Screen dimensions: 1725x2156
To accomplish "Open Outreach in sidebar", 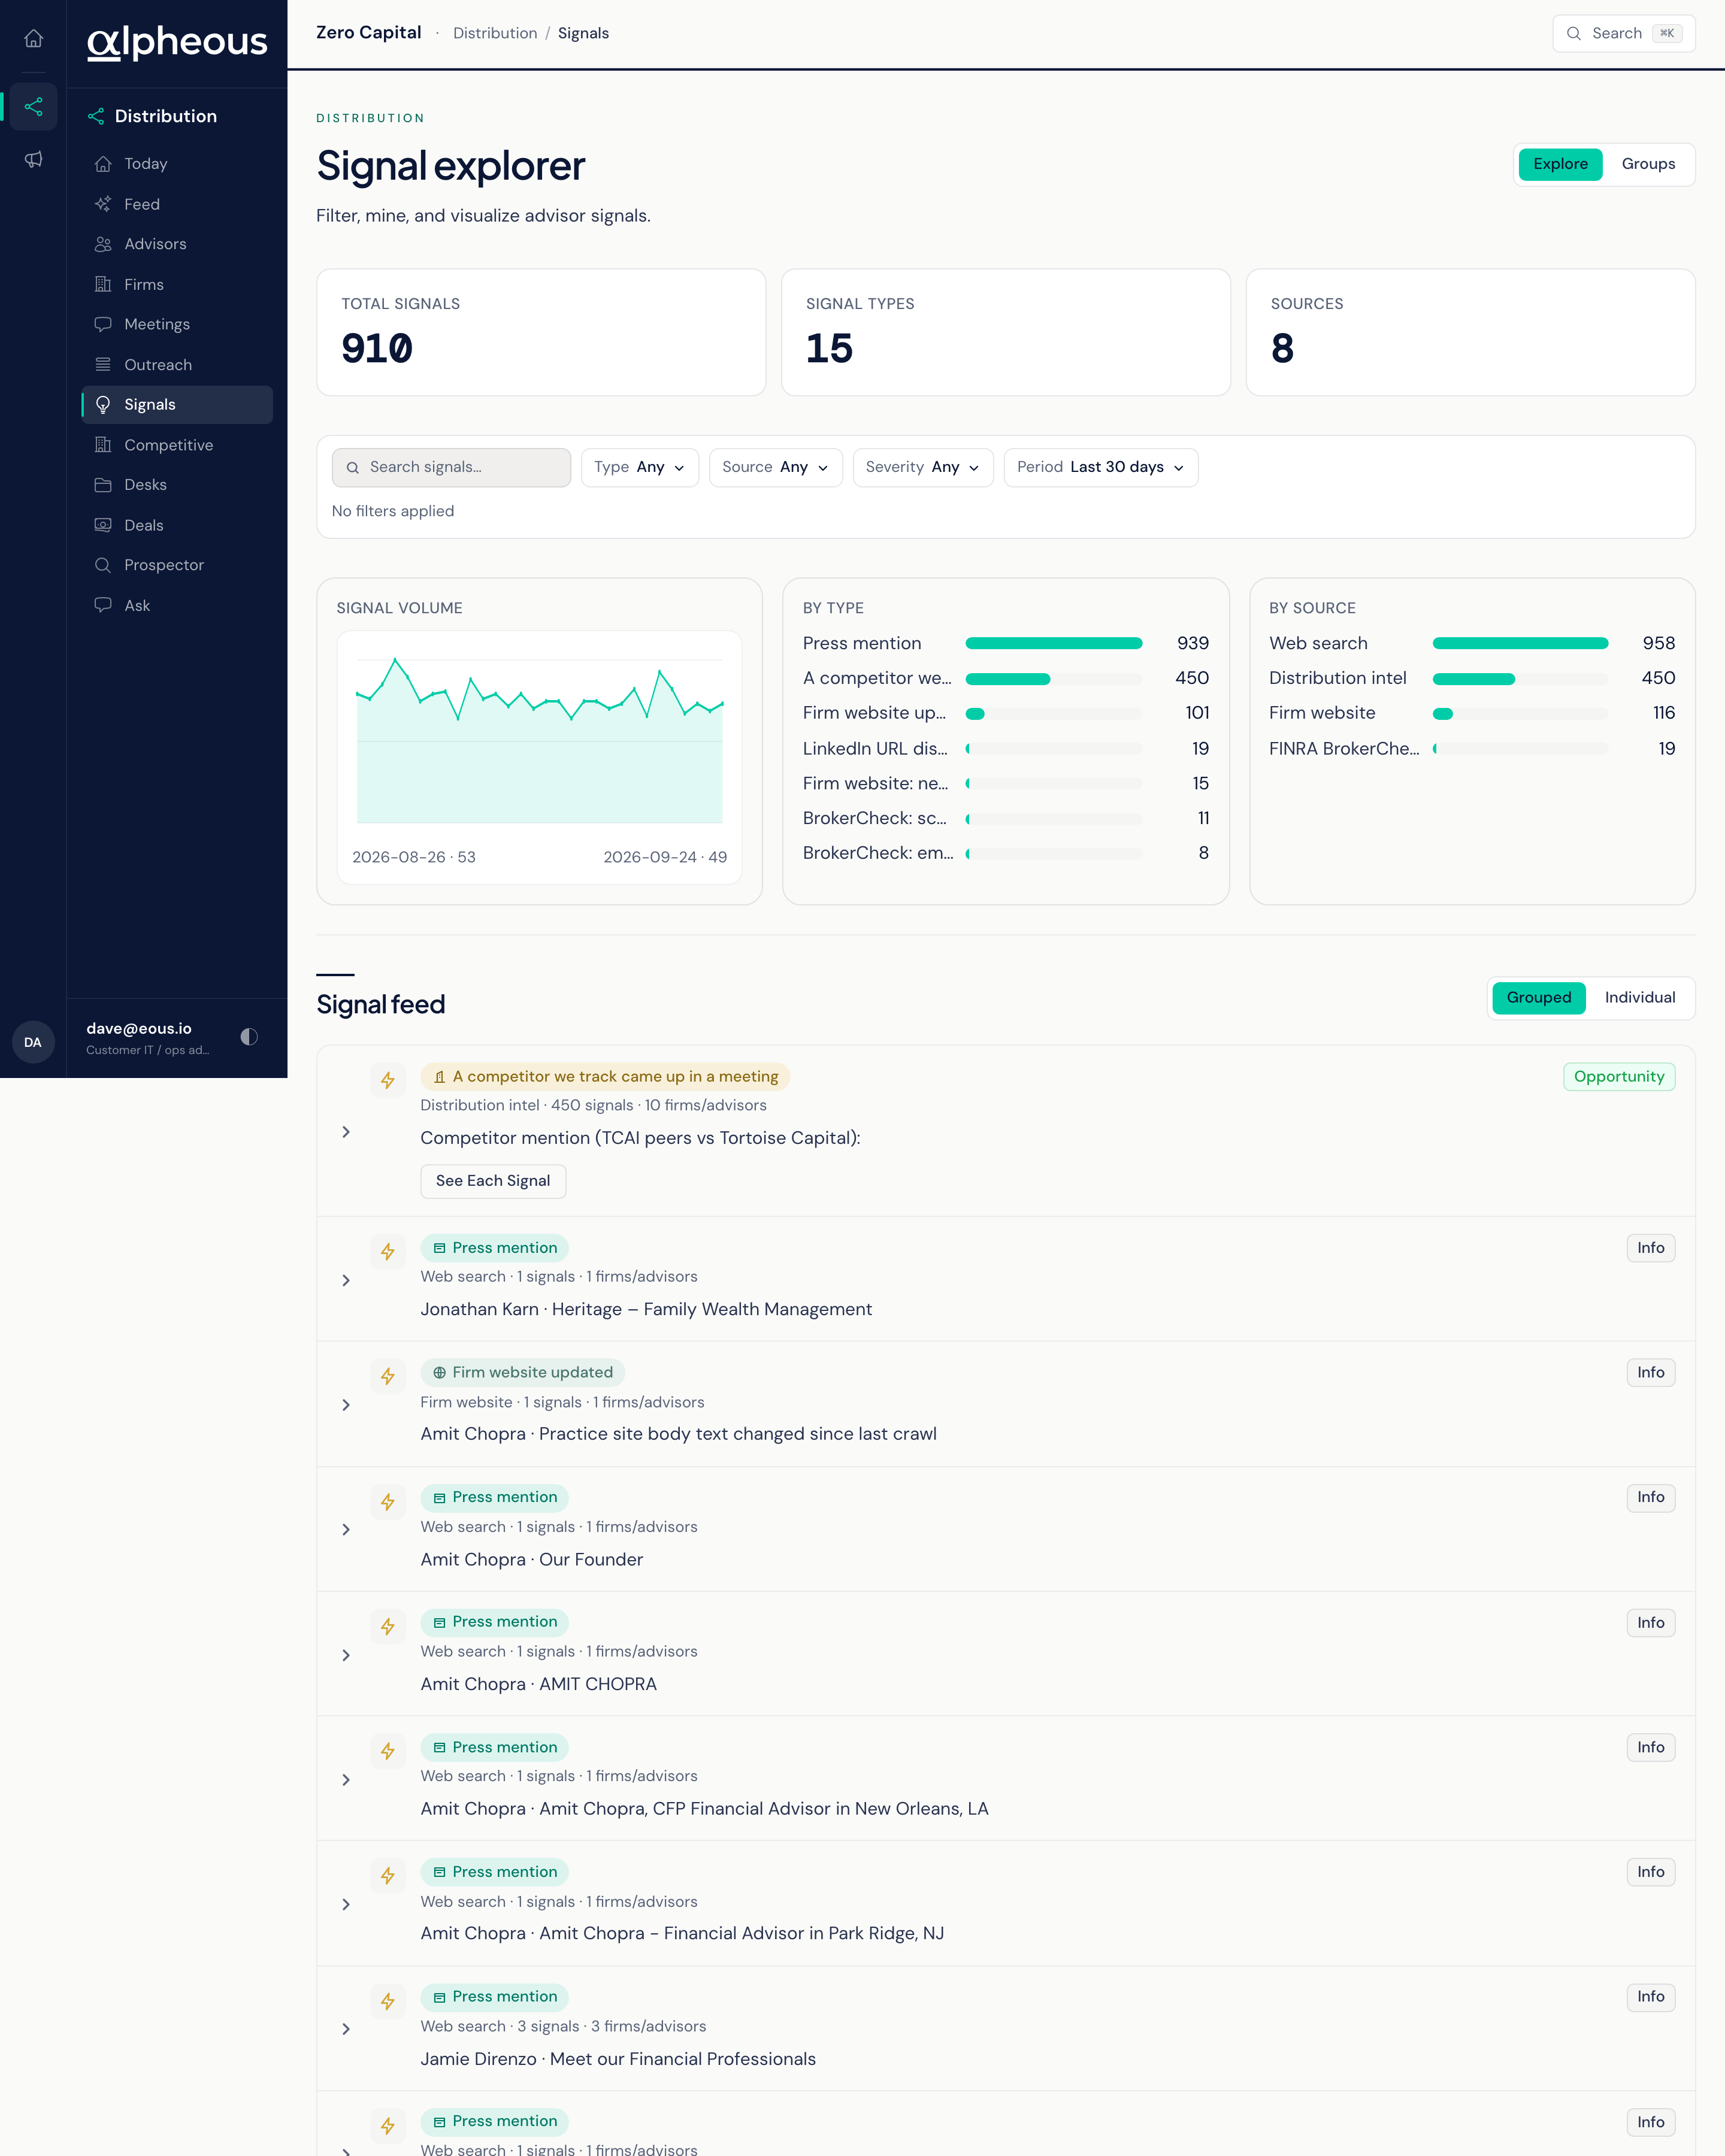I will (176, 365).
